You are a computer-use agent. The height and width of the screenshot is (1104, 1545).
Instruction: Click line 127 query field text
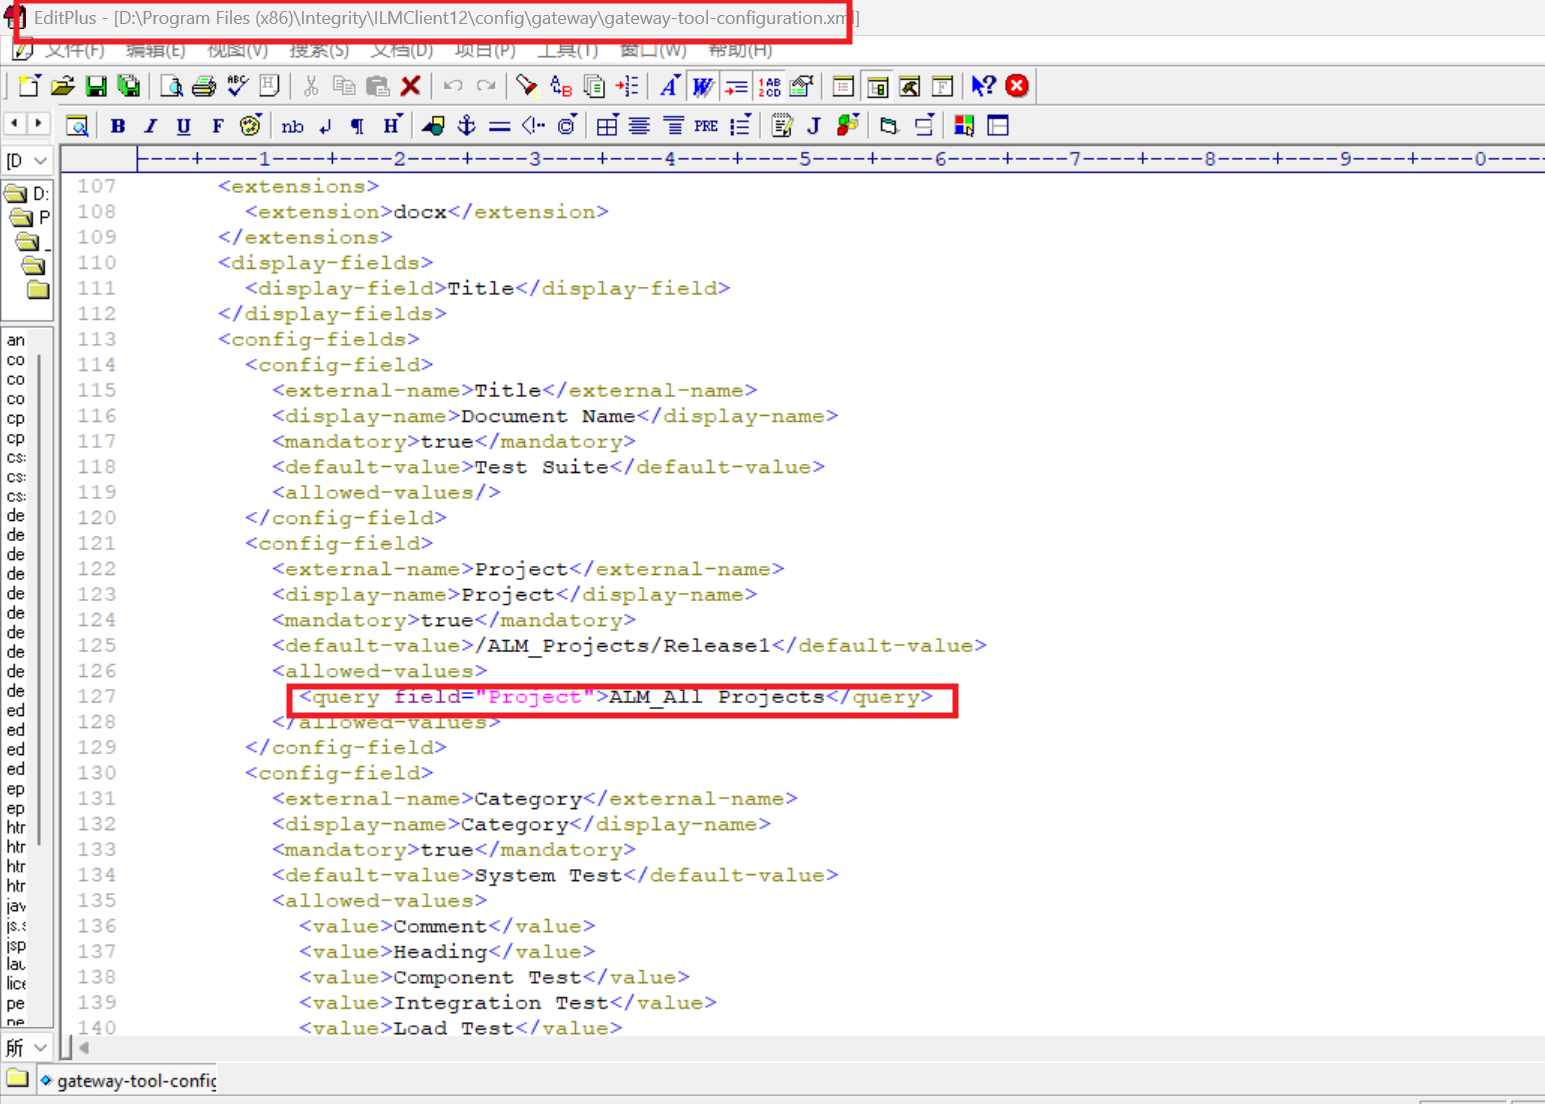click(x=616, y=697)
